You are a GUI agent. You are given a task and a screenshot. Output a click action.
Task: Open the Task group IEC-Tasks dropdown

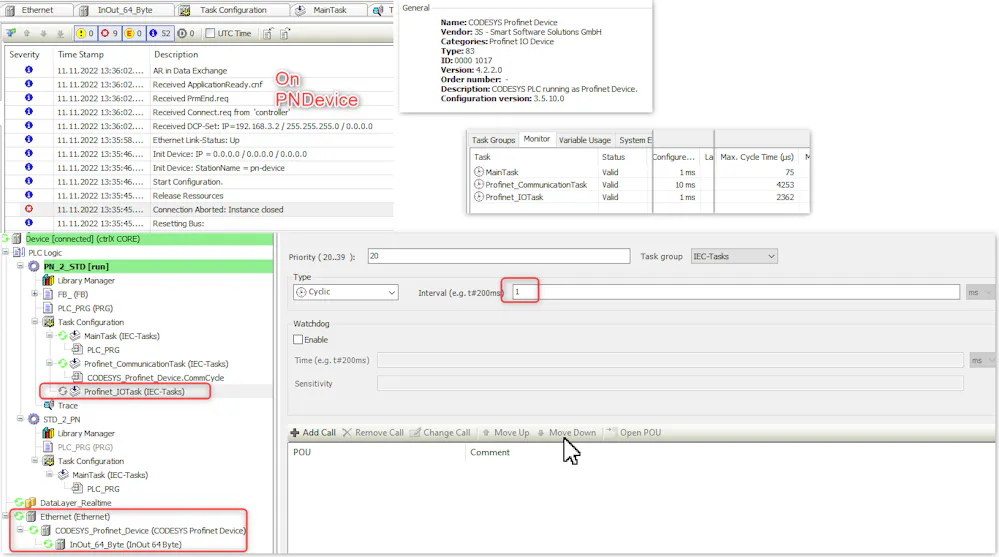tap(733, 257)
